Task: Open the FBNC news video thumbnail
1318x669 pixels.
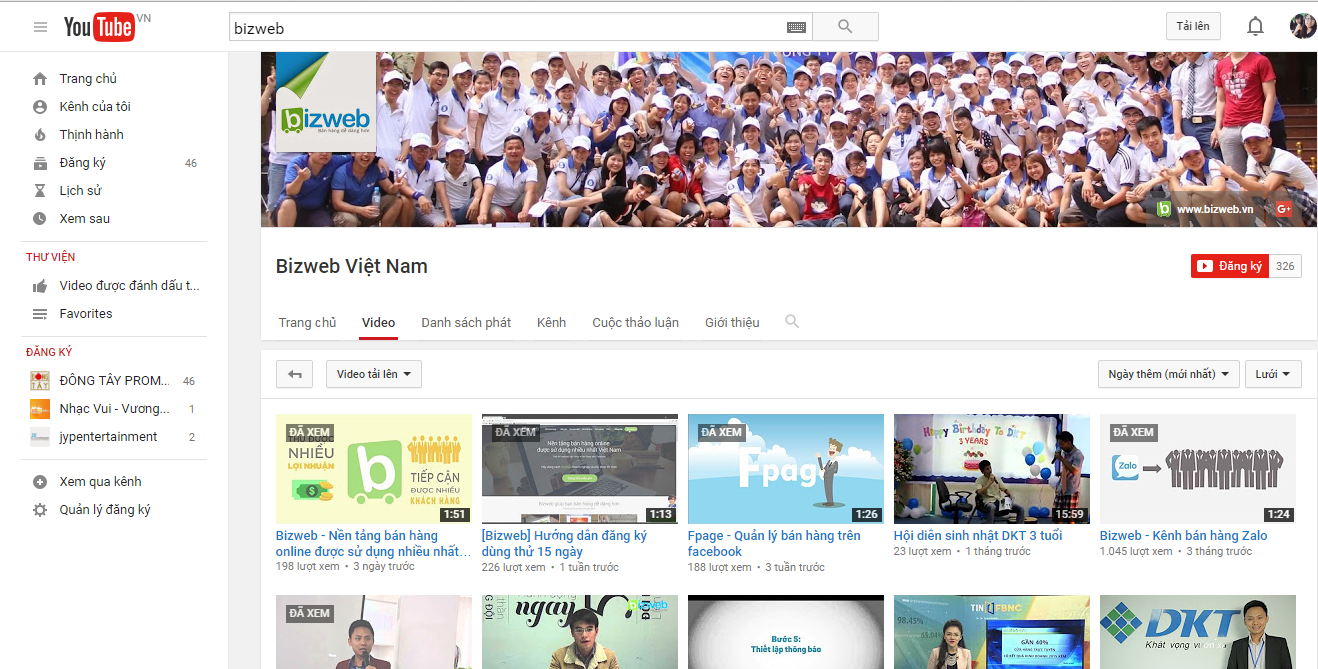Action: point(992,632)
